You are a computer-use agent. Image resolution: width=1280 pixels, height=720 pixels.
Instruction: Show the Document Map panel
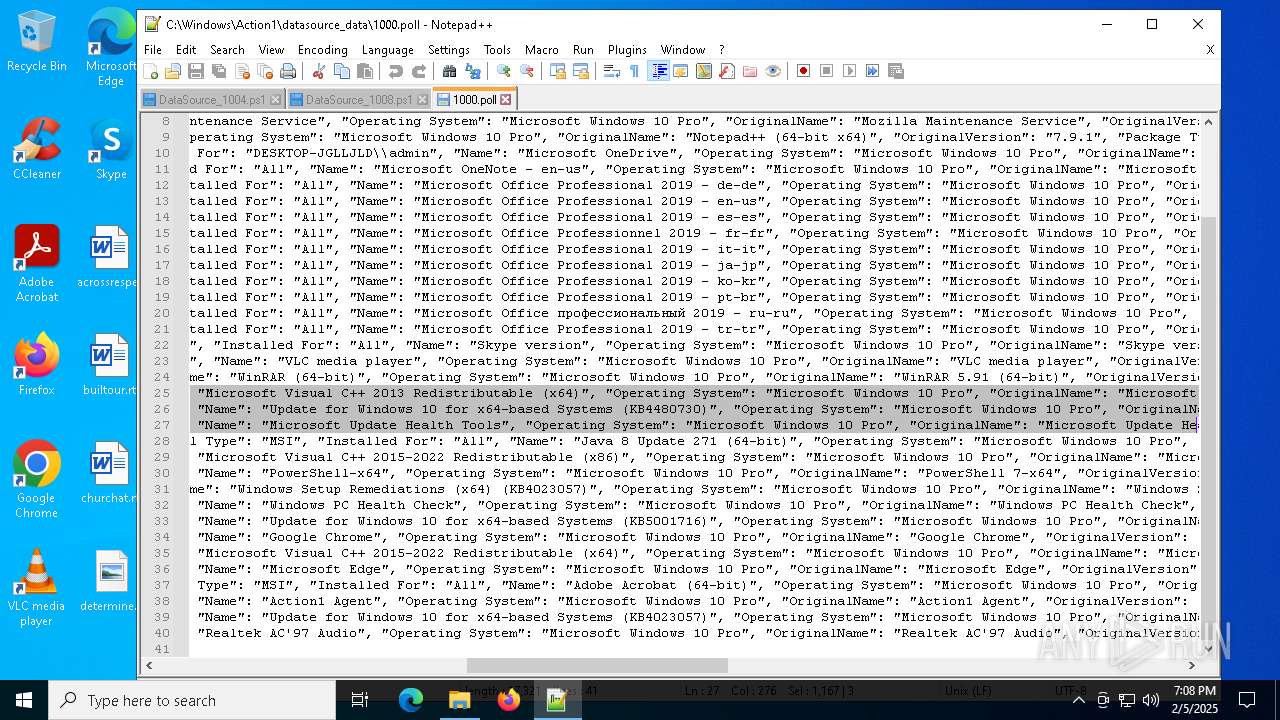click(x=704, y=71)
